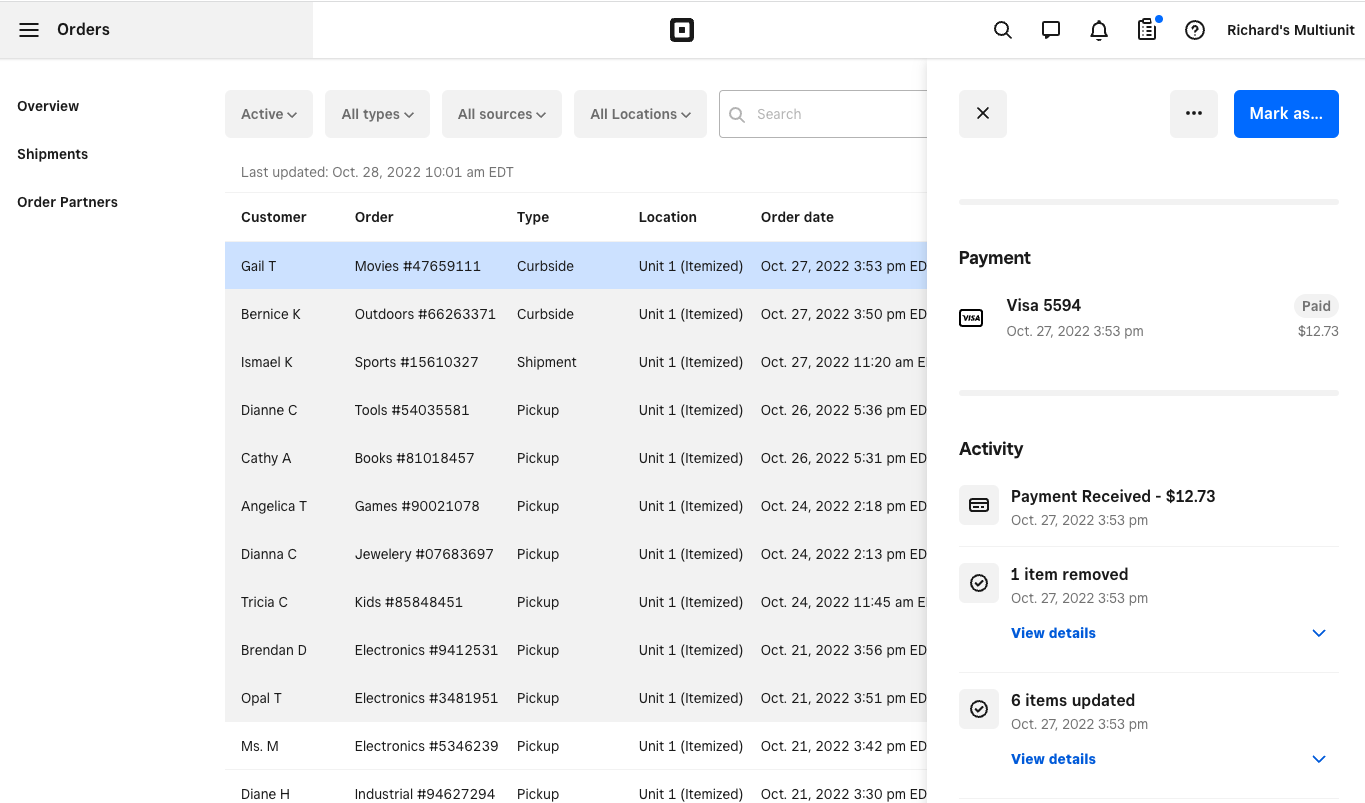Open the Active status filter
This screenshot has width=1365, height=803.
(x=268, y=113)
